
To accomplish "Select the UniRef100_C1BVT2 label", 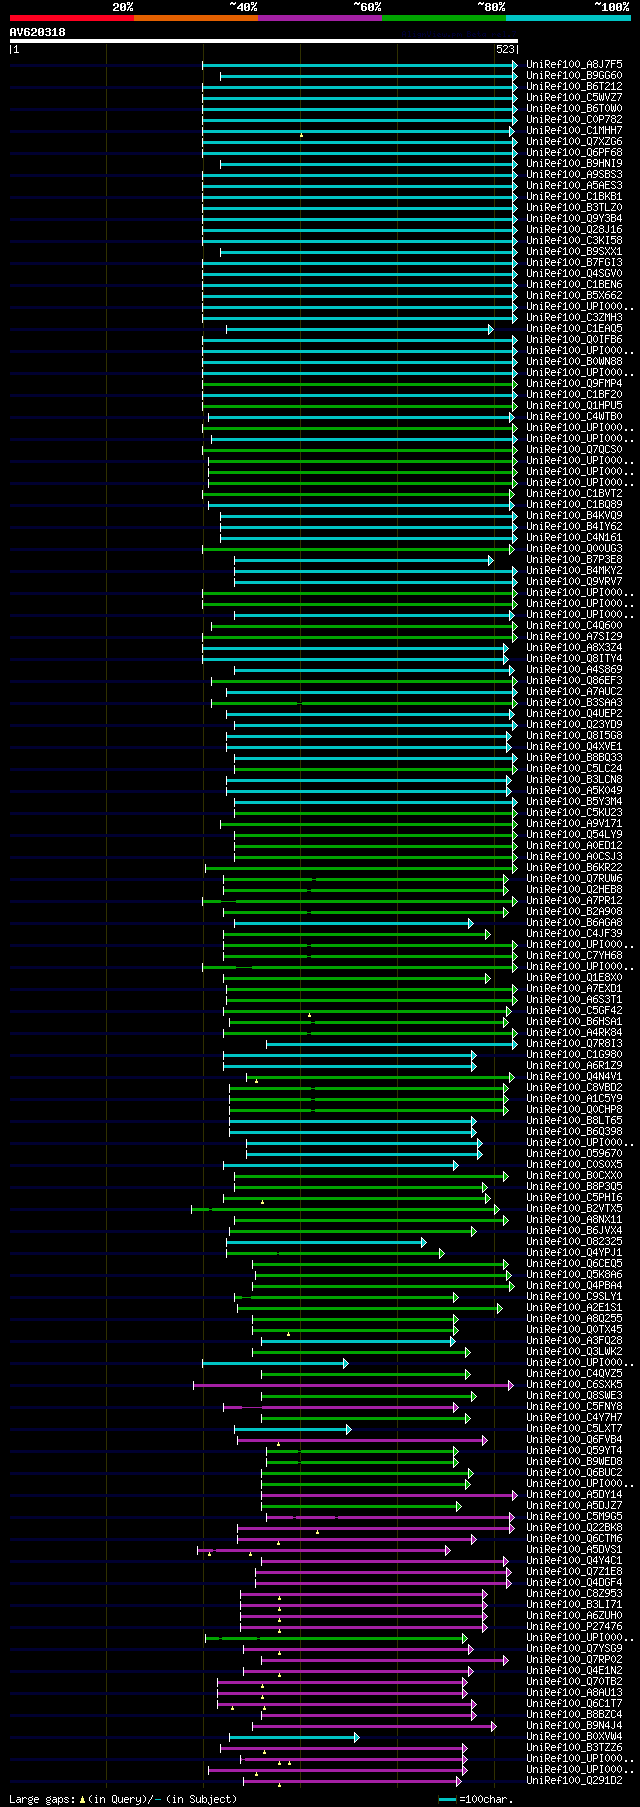I will click(x=574, y=493).
